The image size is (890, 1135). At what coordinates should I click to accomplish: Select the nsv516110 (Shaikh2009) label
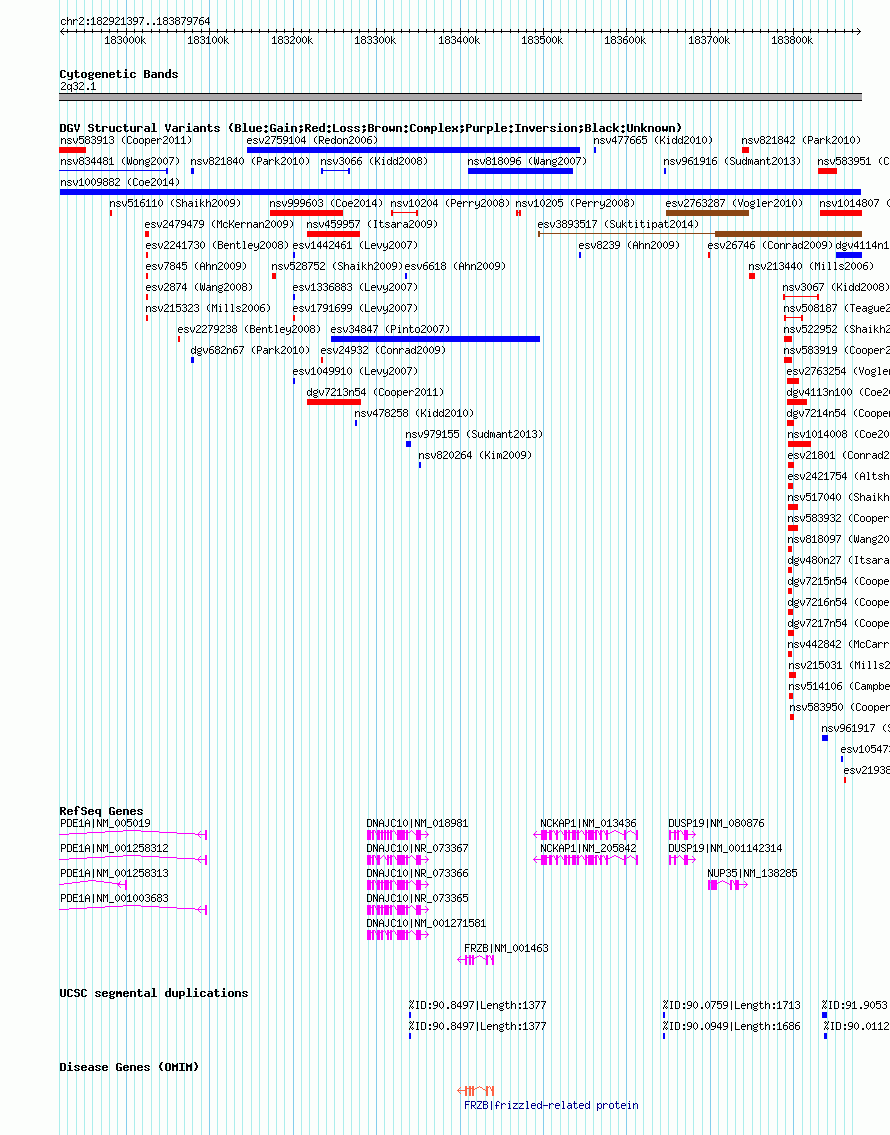(x=175, y=203)
